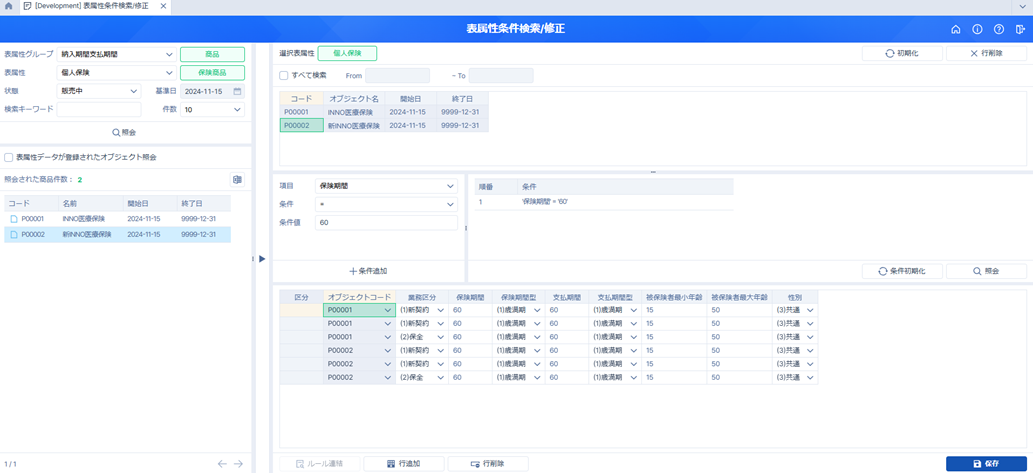Click the コード column header in upper grid

pos(302,98)
